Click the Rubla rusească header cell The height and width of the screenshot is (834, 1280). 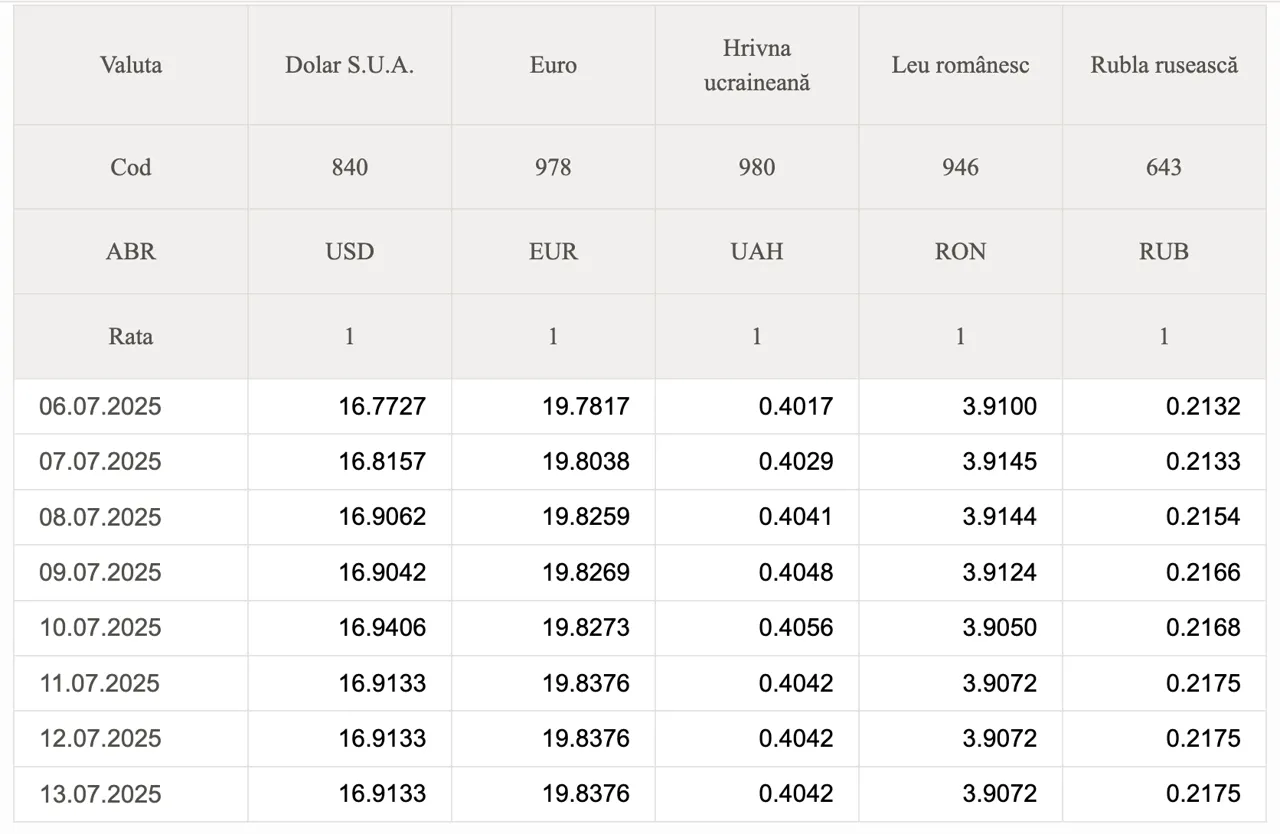[1164, 66]
